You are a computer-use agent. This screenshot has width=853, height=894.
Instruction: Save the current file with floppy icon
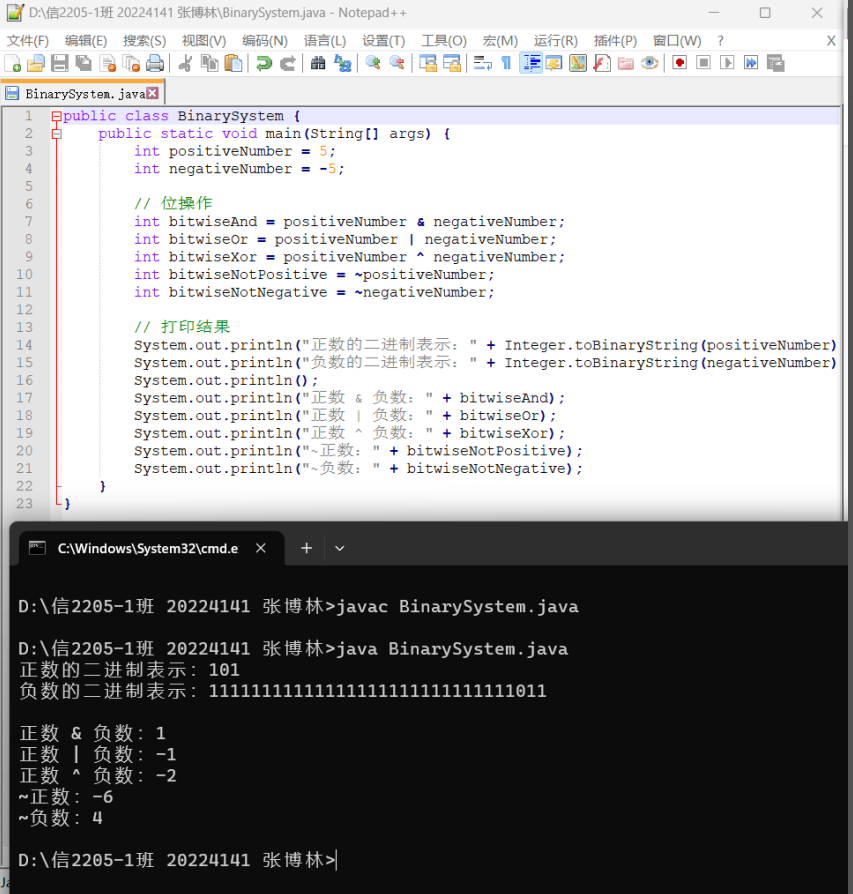coord(59,63)
